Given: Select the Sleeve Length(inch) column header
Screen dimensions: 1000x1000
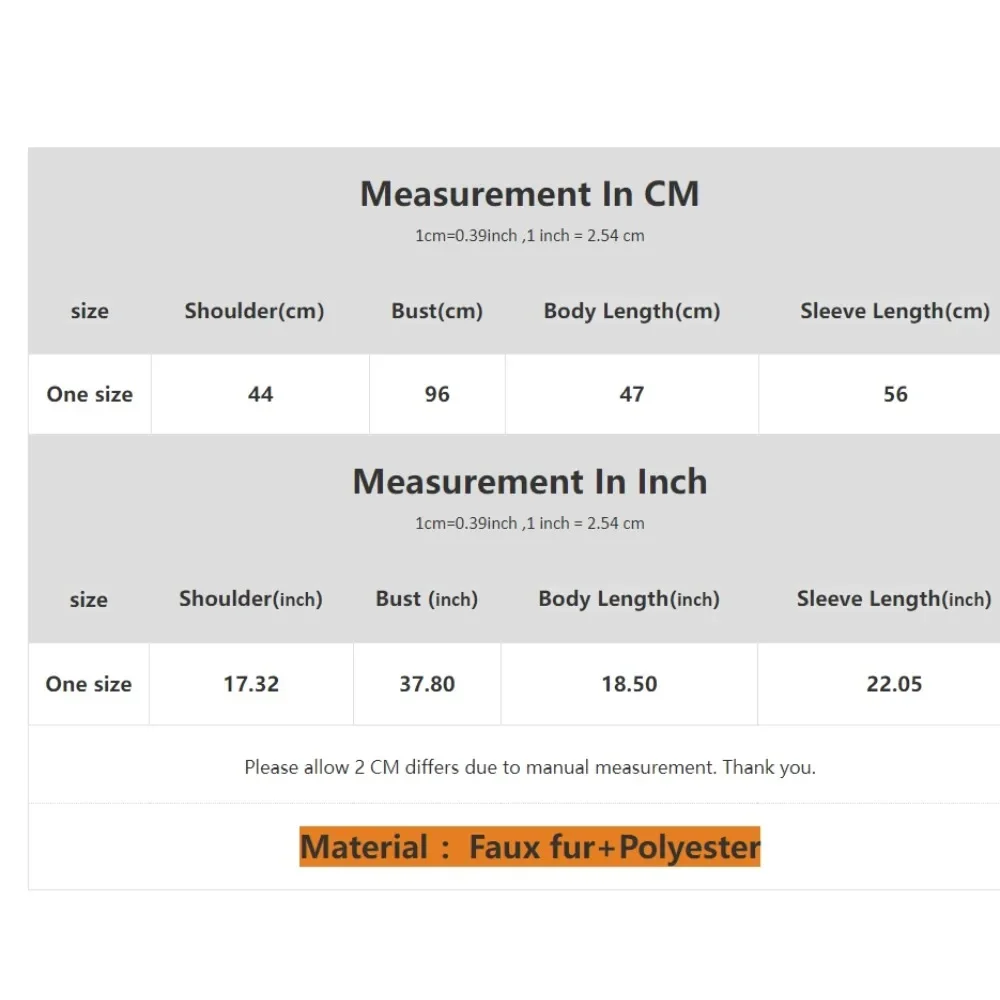Looking at the screenshot, I should [x=893, y=599].
